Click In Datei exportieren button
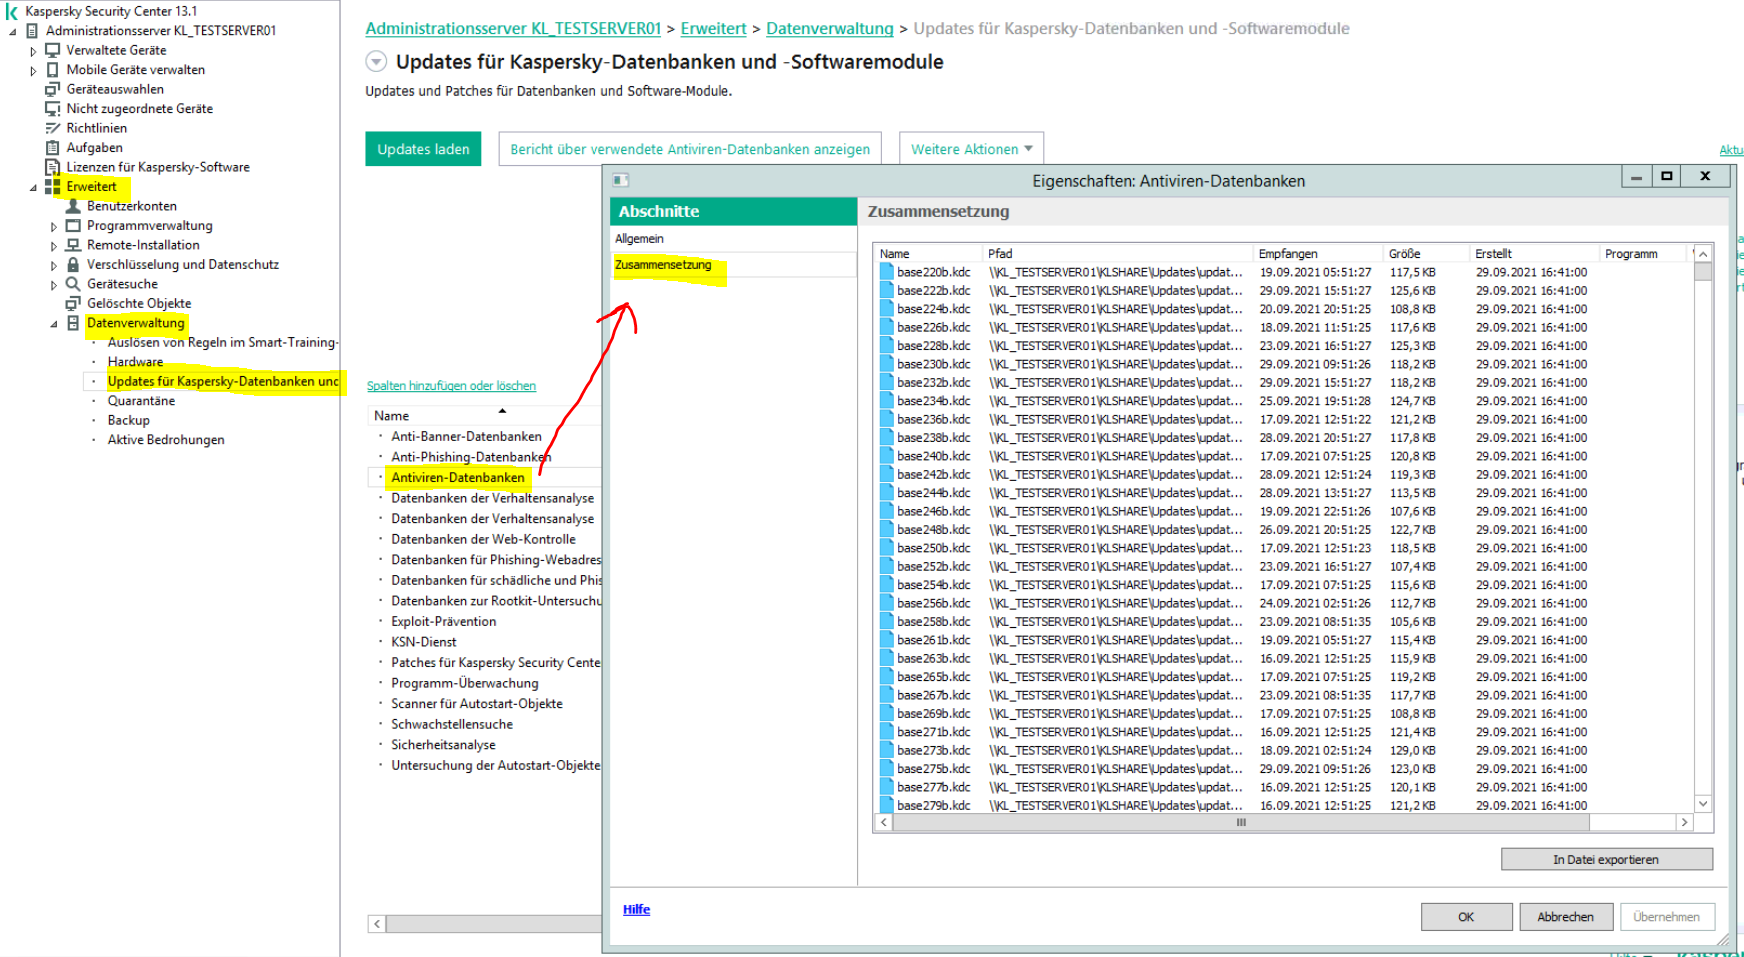This screenshot has height=957, width=1744. pos(1605,860)
